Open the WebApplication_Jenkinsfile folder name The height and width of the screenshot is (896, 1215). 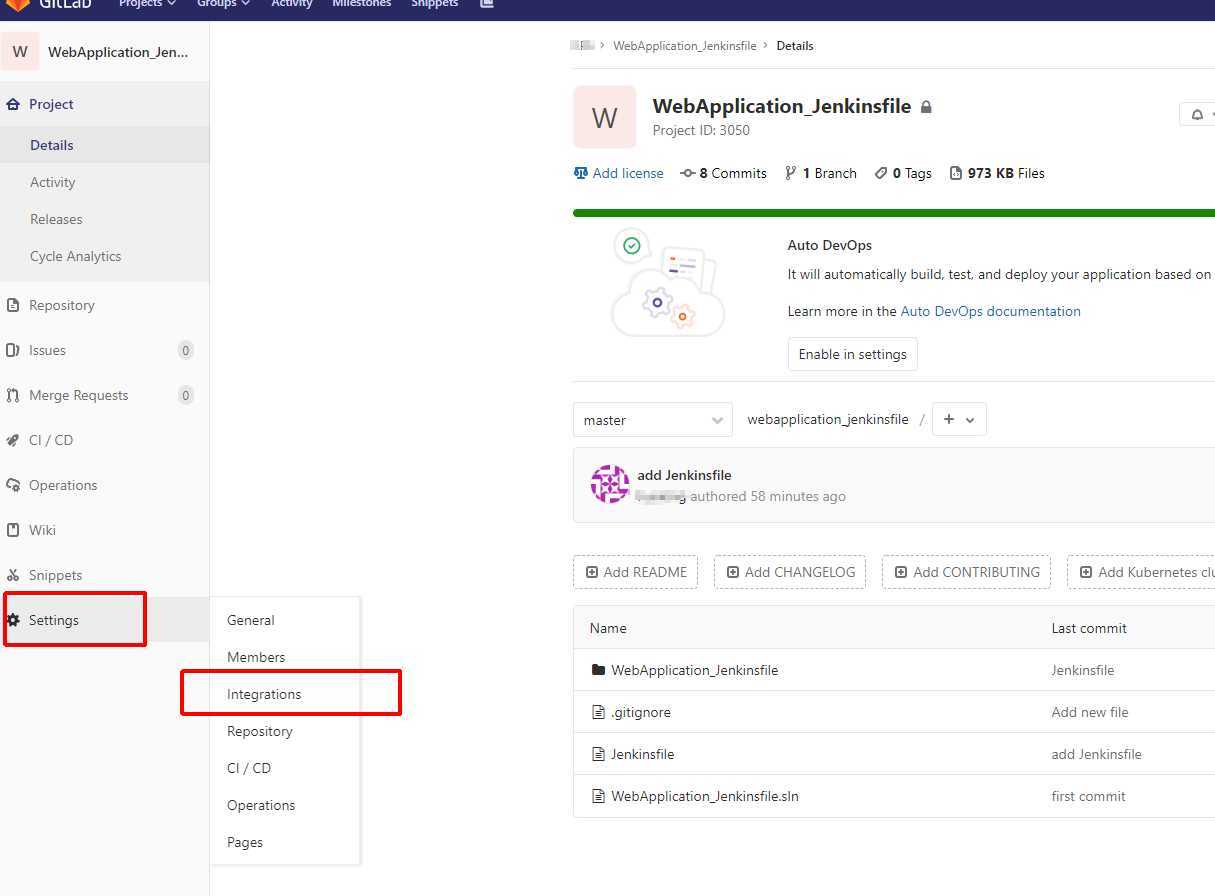click(695, 670)
